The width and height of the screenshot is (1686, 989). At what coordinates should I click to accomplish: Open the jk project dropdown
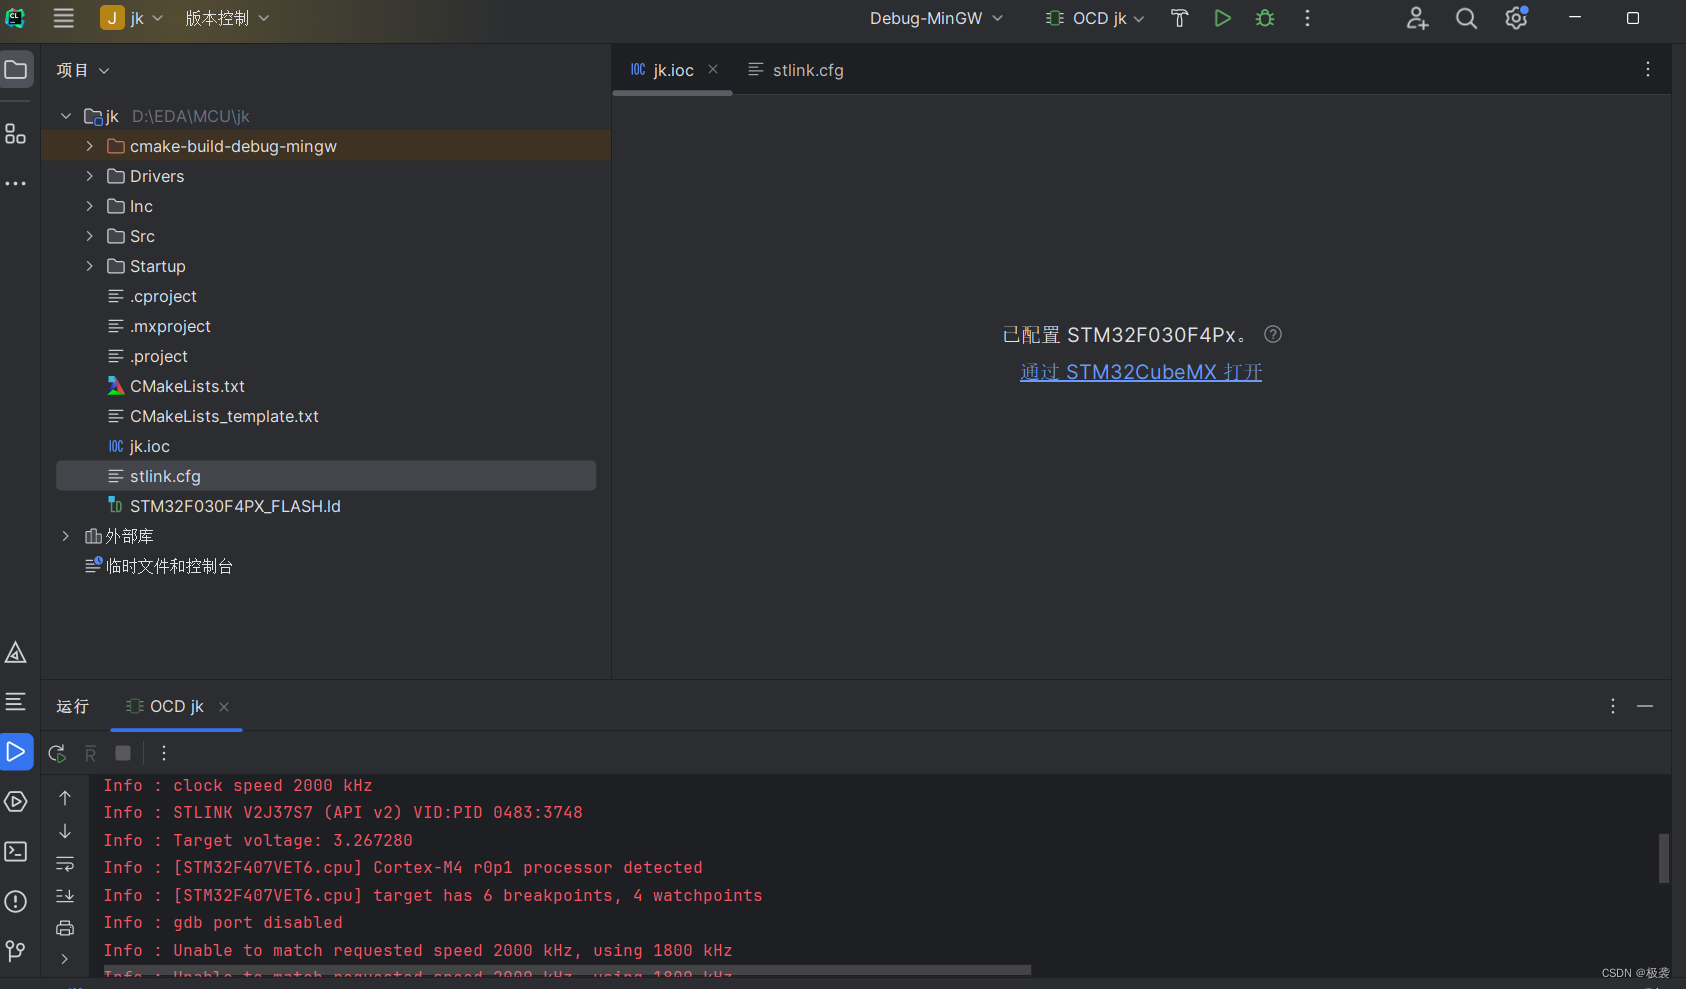point(133,18)
